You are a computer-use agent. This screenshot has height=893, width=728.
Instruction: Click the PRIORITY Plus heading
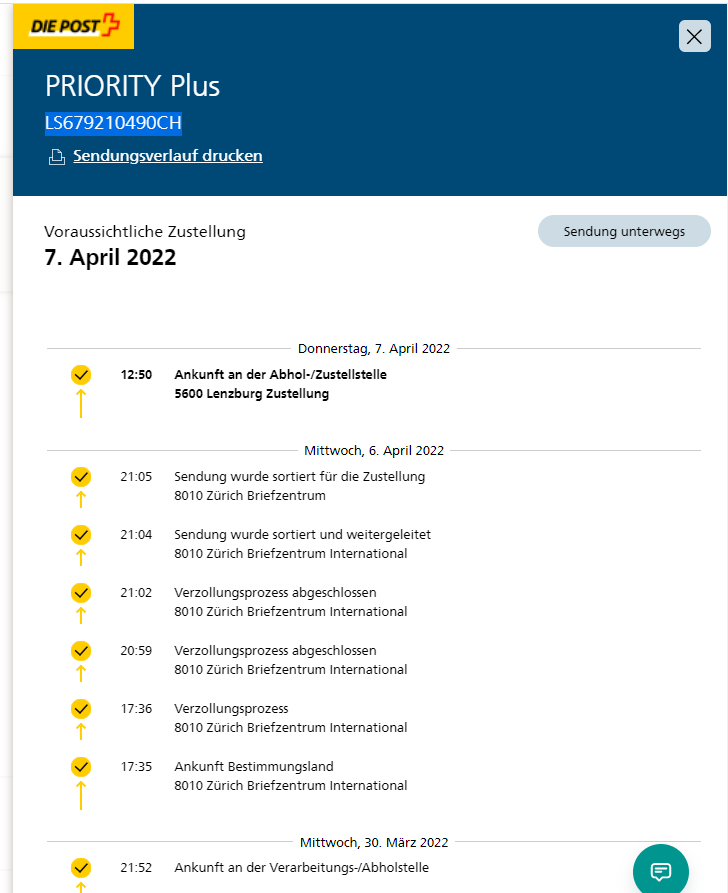click(x=132, y=86)
